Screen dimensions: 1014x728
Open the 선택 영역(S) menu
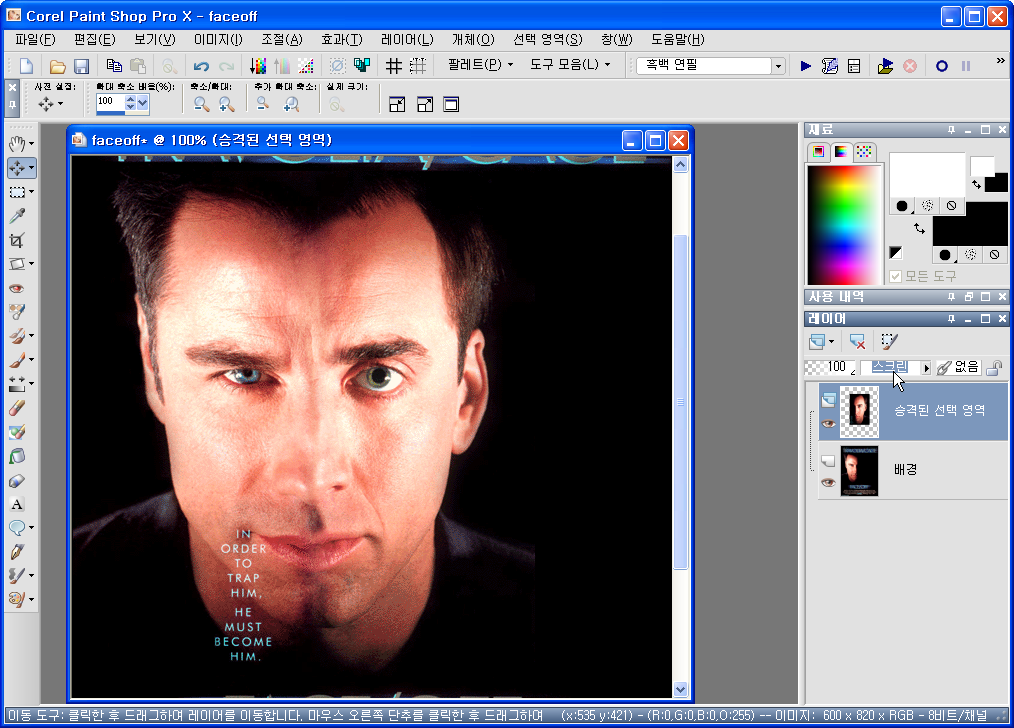(547, 39)
